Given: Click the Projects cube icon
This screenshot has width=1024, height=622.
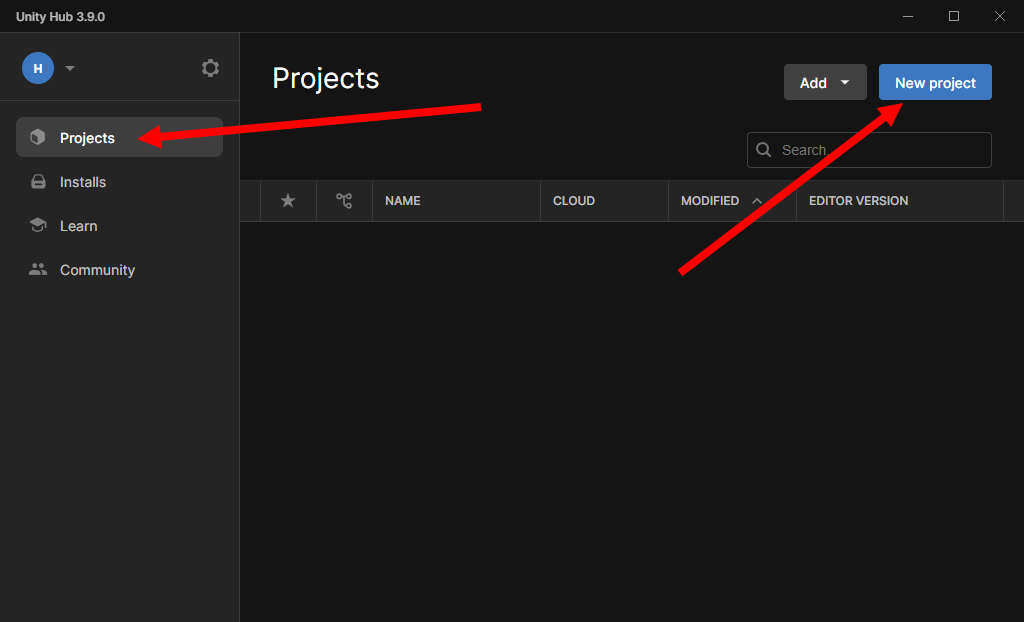Looking at the screenshot, I should (x=38, y=137).
